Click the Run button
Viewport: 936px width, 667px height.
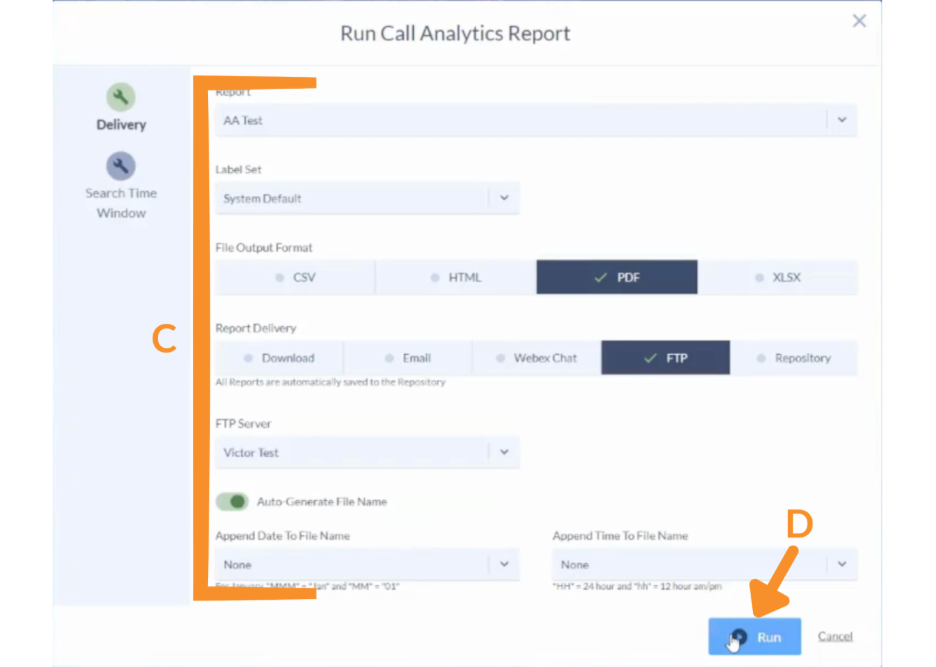pyautogui.click(x=755, y=637)
